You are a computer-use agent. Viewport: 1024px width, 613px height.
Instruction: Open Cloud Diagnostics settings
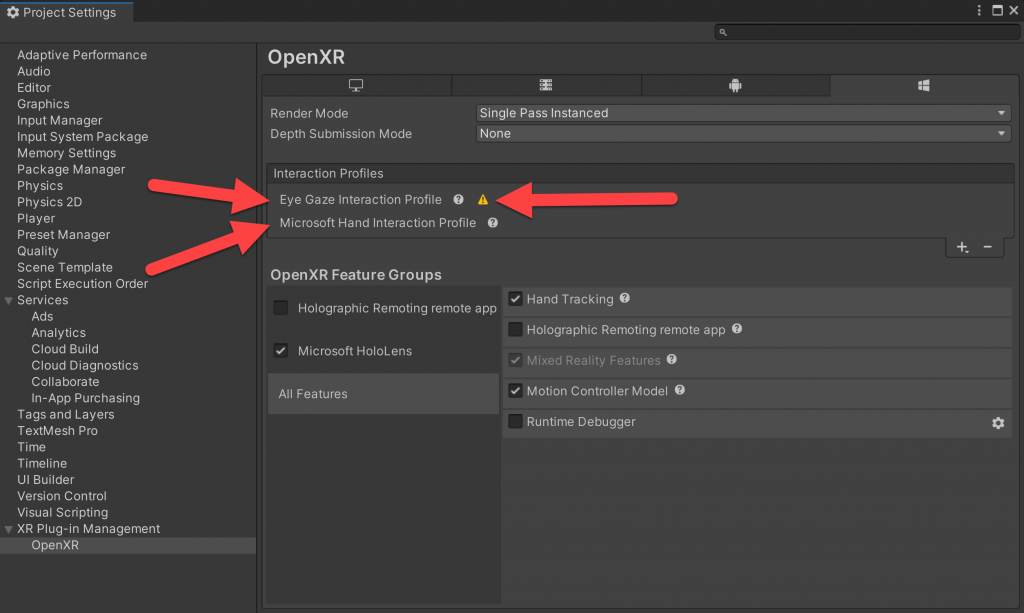coord(85,365)
